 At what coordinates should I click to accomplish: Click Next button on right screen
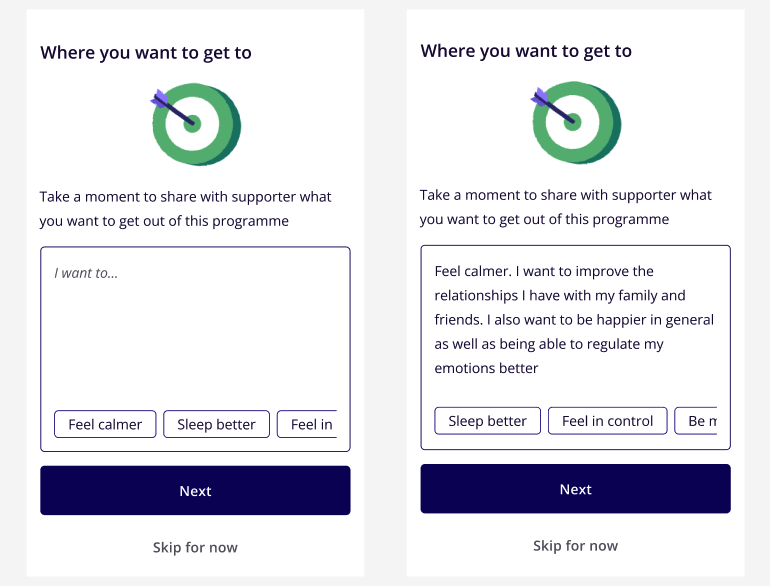pos(576,489)
